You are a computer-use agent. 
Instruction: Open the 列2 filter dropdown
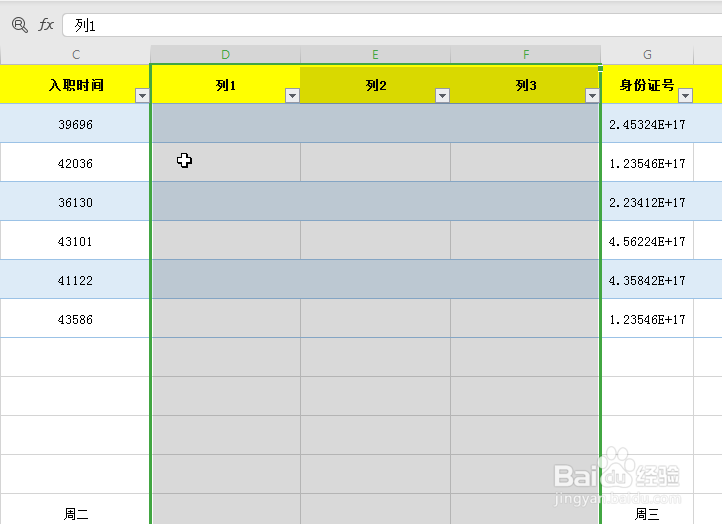[442, 96]
